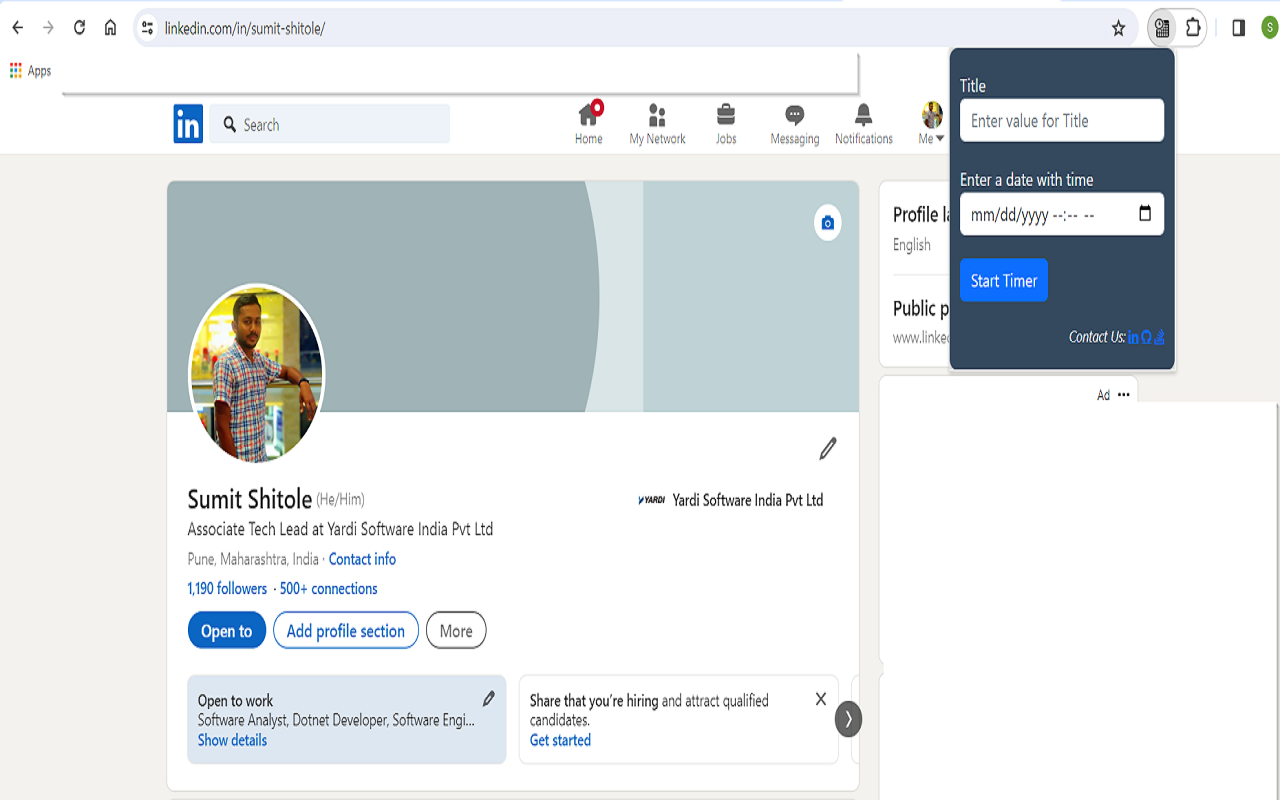Go to LinkedIn Home
This screenshot has width=1280, height=800.
(x=589, y=124)
